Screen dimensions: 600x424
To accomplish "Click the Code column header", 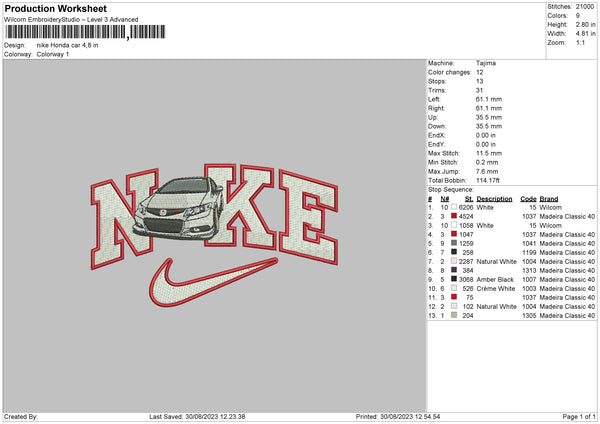I will [528, 199].
